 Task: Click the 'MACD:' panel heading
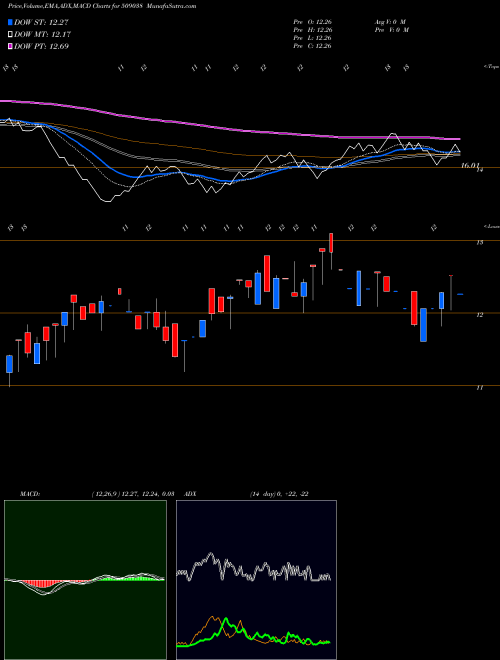coord(30,494)
